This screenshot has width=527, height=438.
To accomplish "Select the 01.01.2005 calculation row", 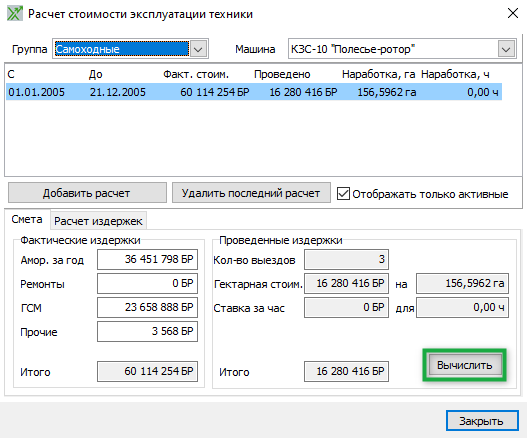I will (254, 92).
